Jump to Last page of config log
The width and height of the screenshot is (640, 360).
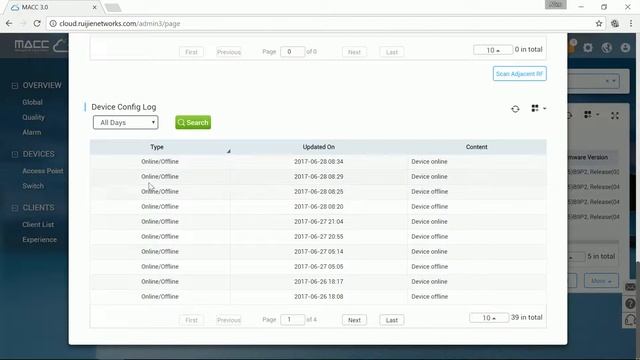tap(392, 320)
